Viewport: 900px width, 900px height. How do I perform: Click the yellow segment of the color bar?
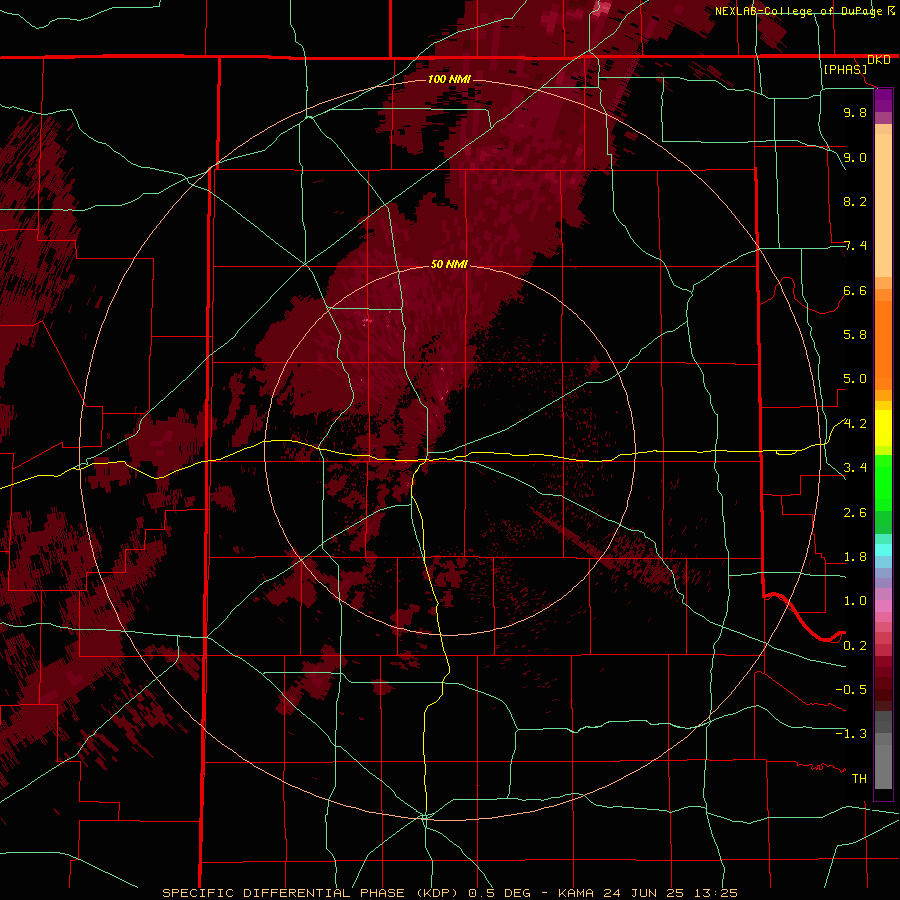[x=883, y=428]
